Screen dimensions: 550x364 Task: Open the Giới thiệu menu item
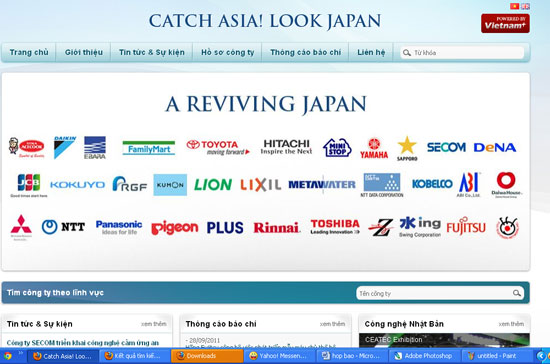click(83, 52)
